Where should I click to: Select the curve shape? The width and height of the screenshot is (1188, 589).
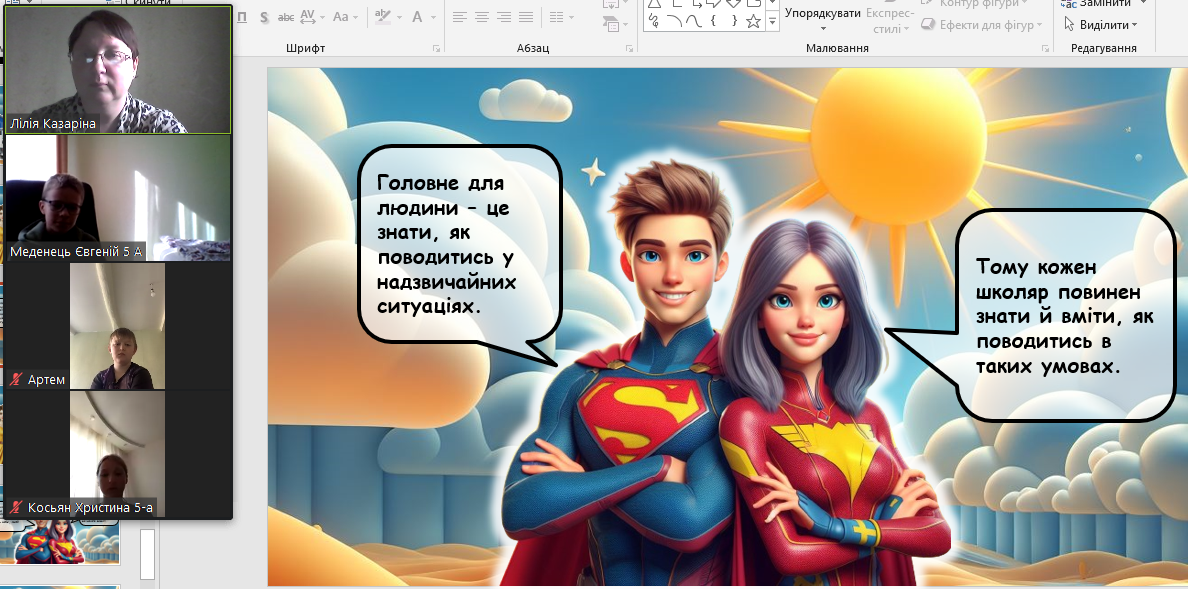click(694, 21)
